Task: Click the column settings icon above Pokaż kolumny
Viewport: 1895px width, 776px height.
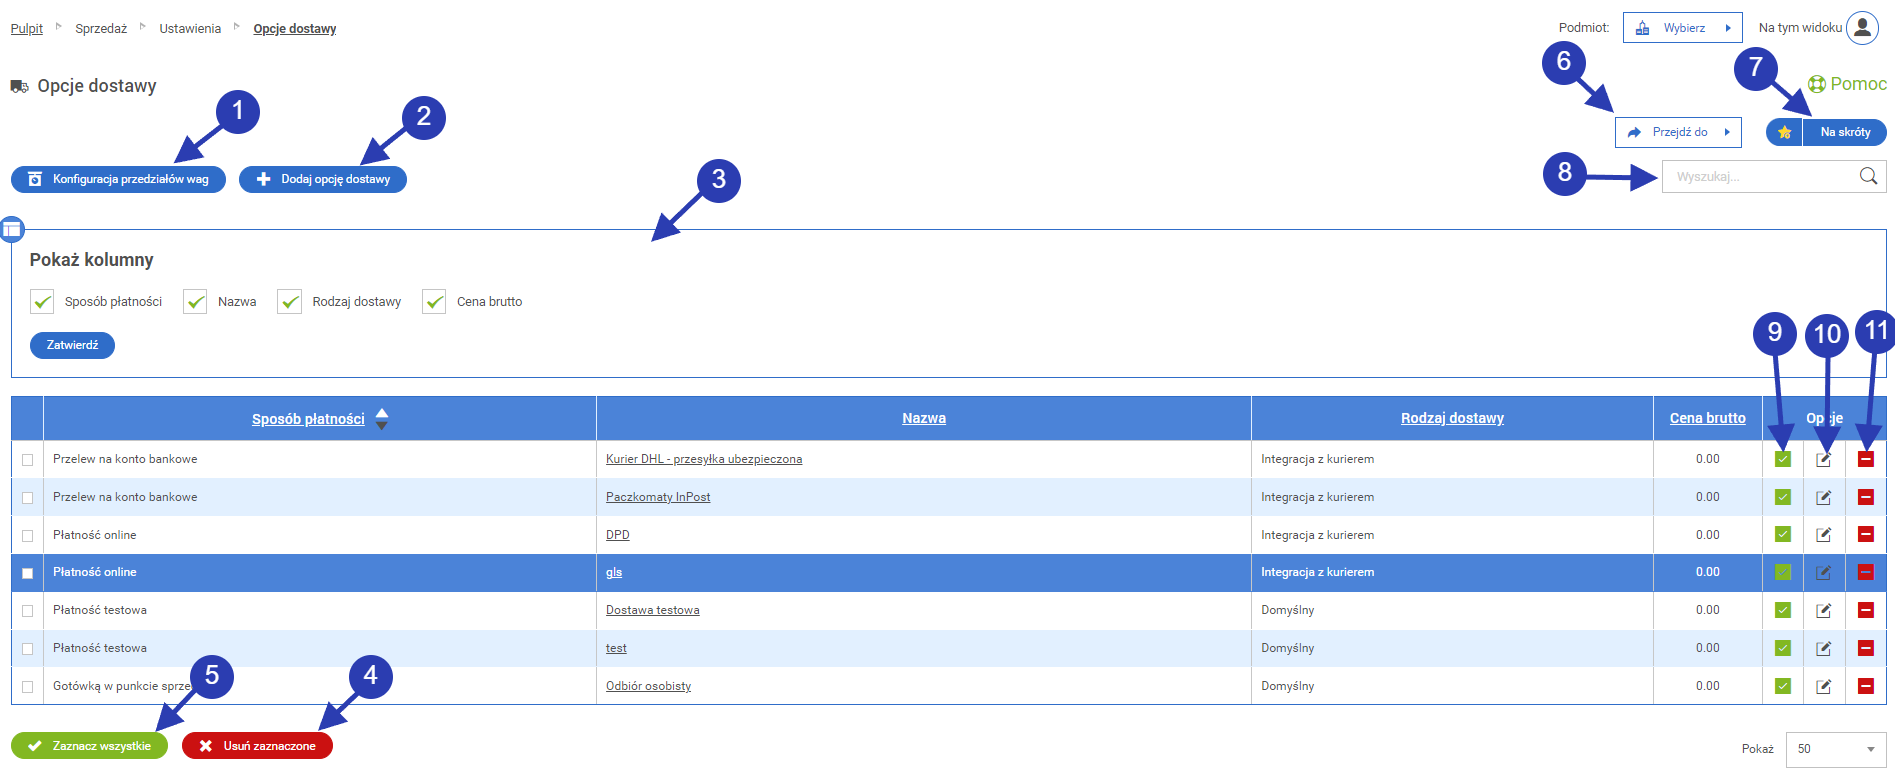Action: [x=12, y=229]
